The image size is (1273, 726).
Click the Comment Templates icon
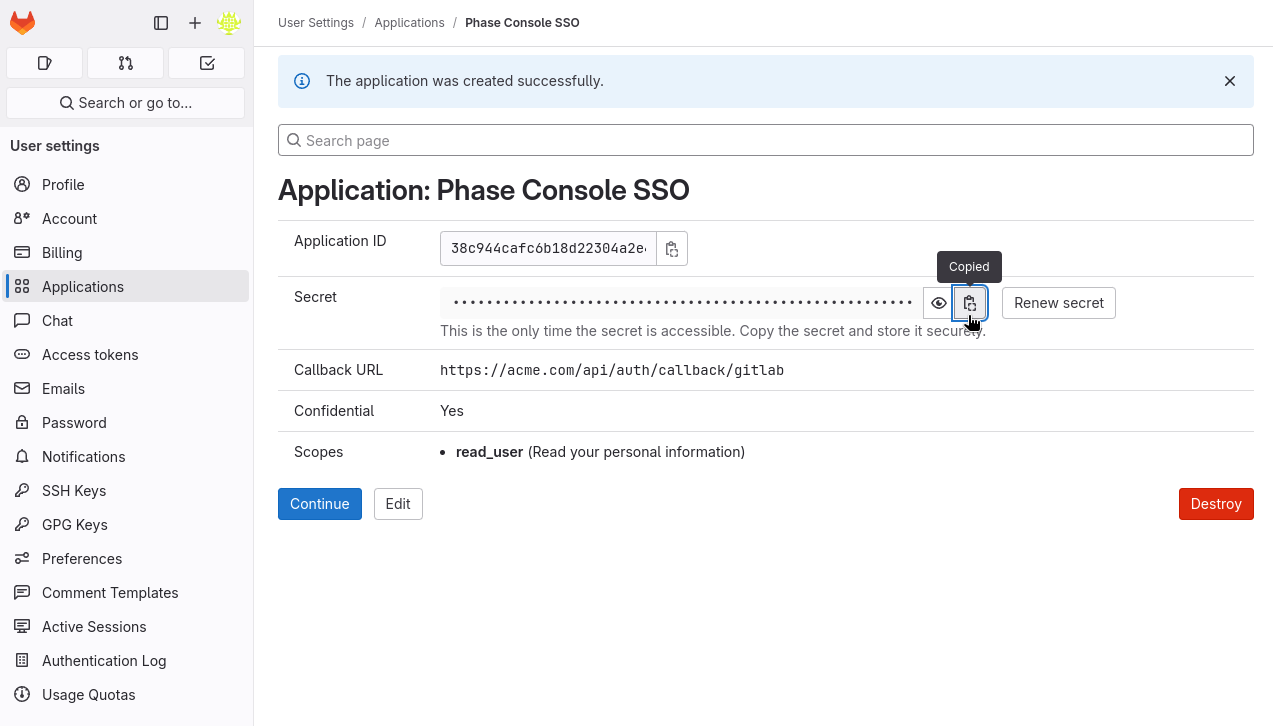point(22,593)
